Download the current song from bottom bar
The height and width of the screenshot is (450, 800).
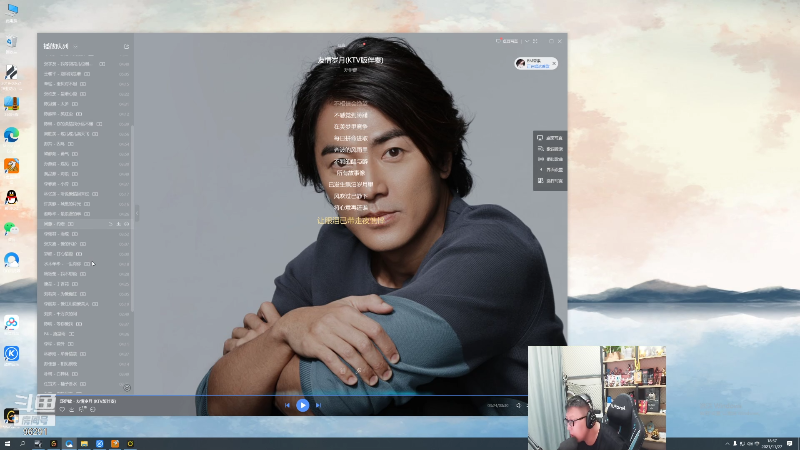(72, 409)
